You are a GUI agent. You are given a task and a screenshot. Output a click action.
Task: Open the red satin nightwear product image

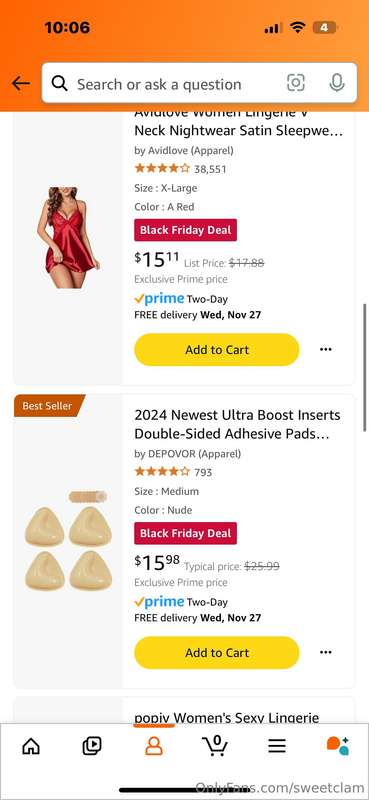point(68,238)
